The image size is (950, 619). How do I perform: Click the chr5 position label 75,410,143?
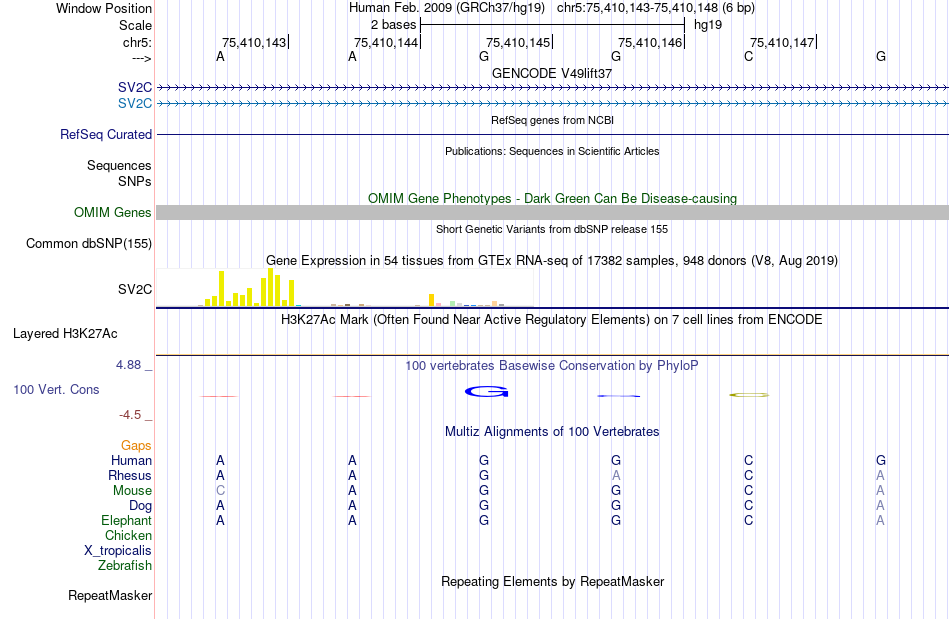pyautogui.click(x=254, y=42)
